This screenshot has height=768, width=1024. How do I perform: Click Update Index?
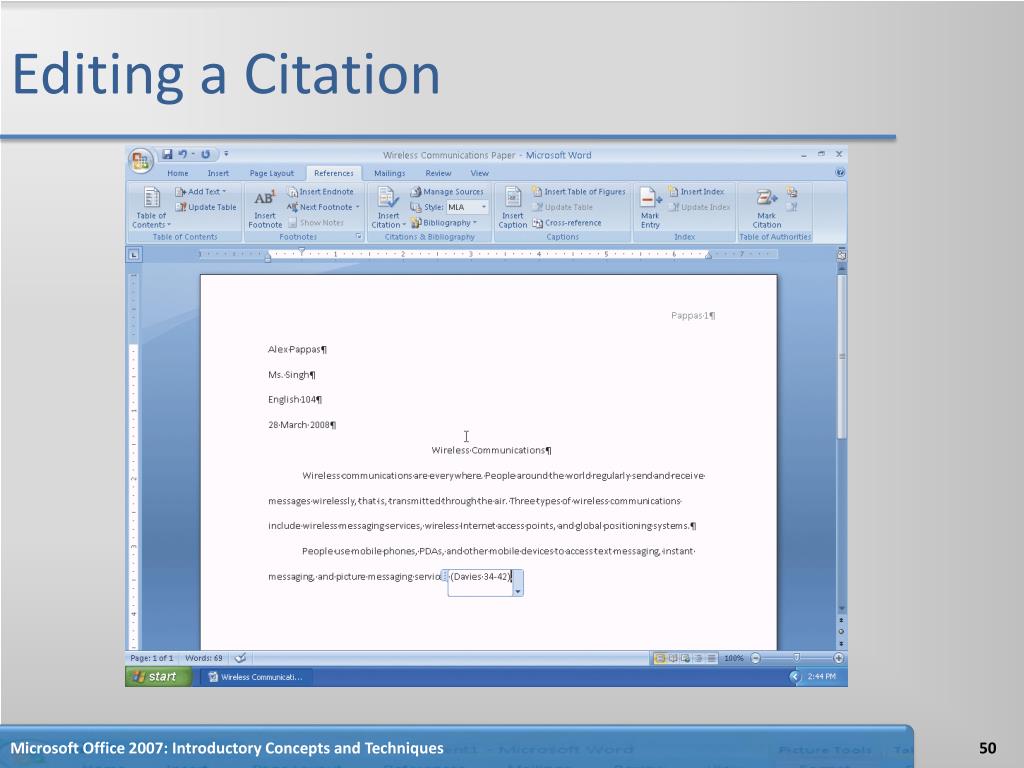pyautogui.click(x=699, y=207)
